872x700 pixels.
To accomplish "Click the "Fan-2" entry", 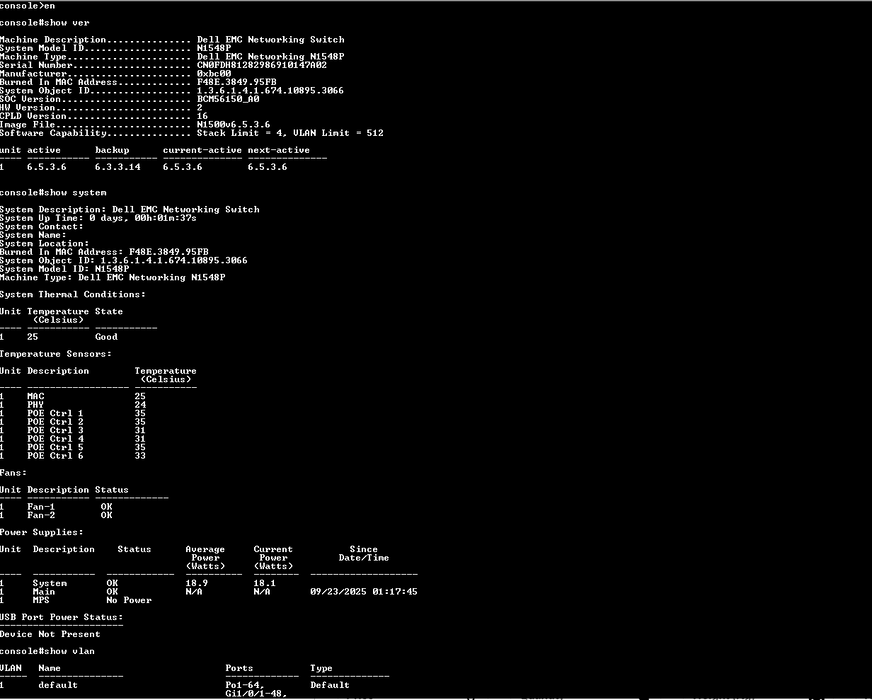I will click(41, 515).
